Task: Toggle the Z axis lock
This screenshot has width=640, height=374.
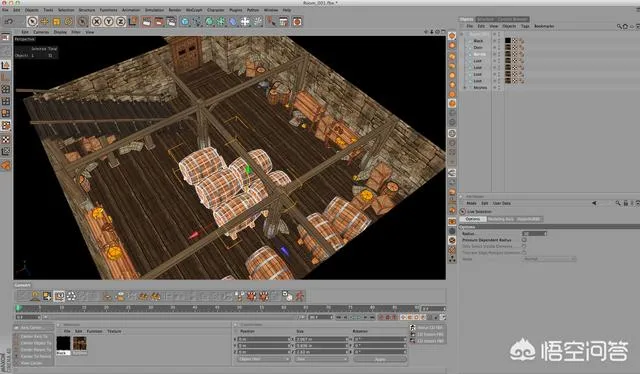Action: pos(120,21)
